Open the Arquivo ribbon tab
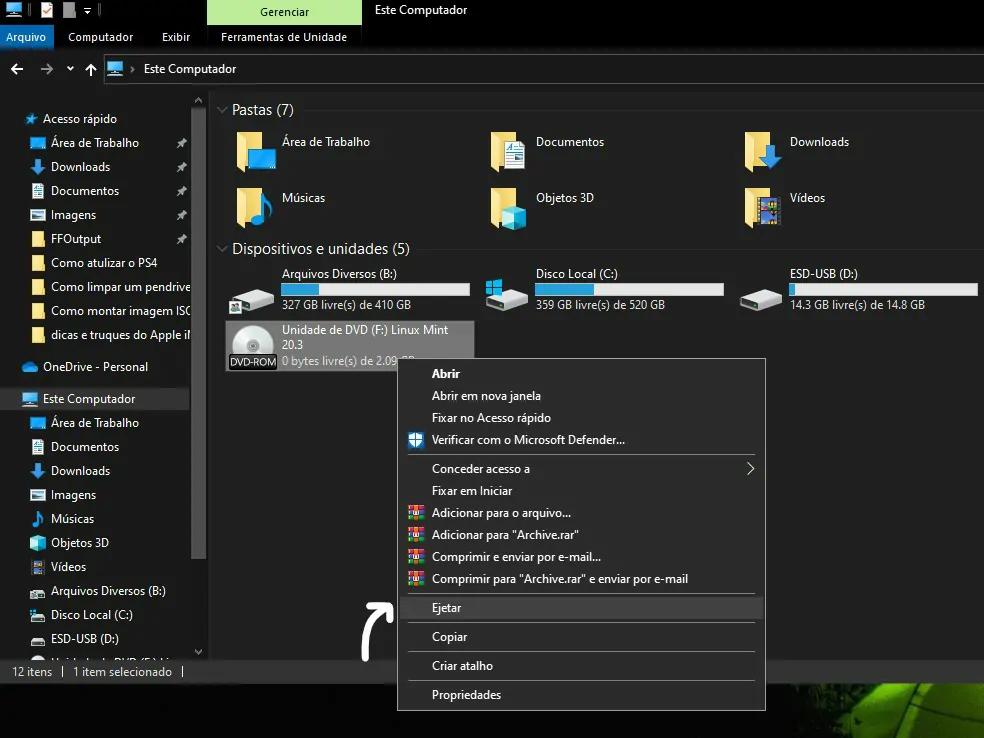984x738 pixels. [x=26, y=37]
